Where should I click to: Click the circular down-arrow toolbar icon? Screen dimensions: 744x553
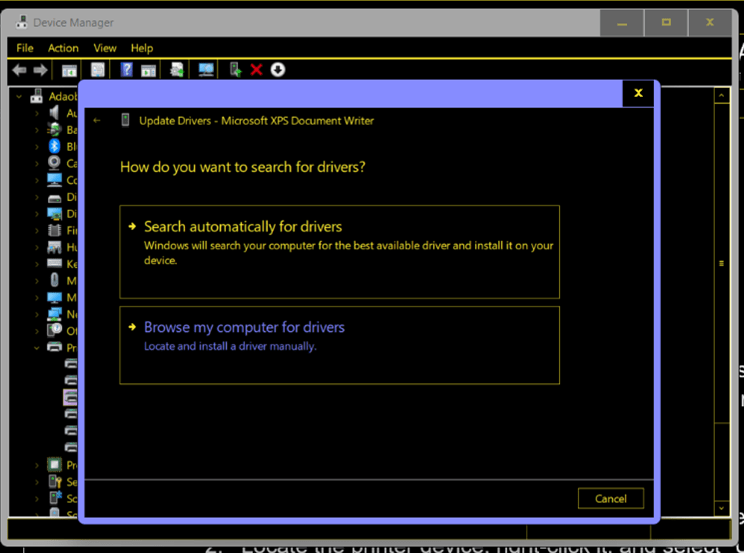tap(278, 70)
